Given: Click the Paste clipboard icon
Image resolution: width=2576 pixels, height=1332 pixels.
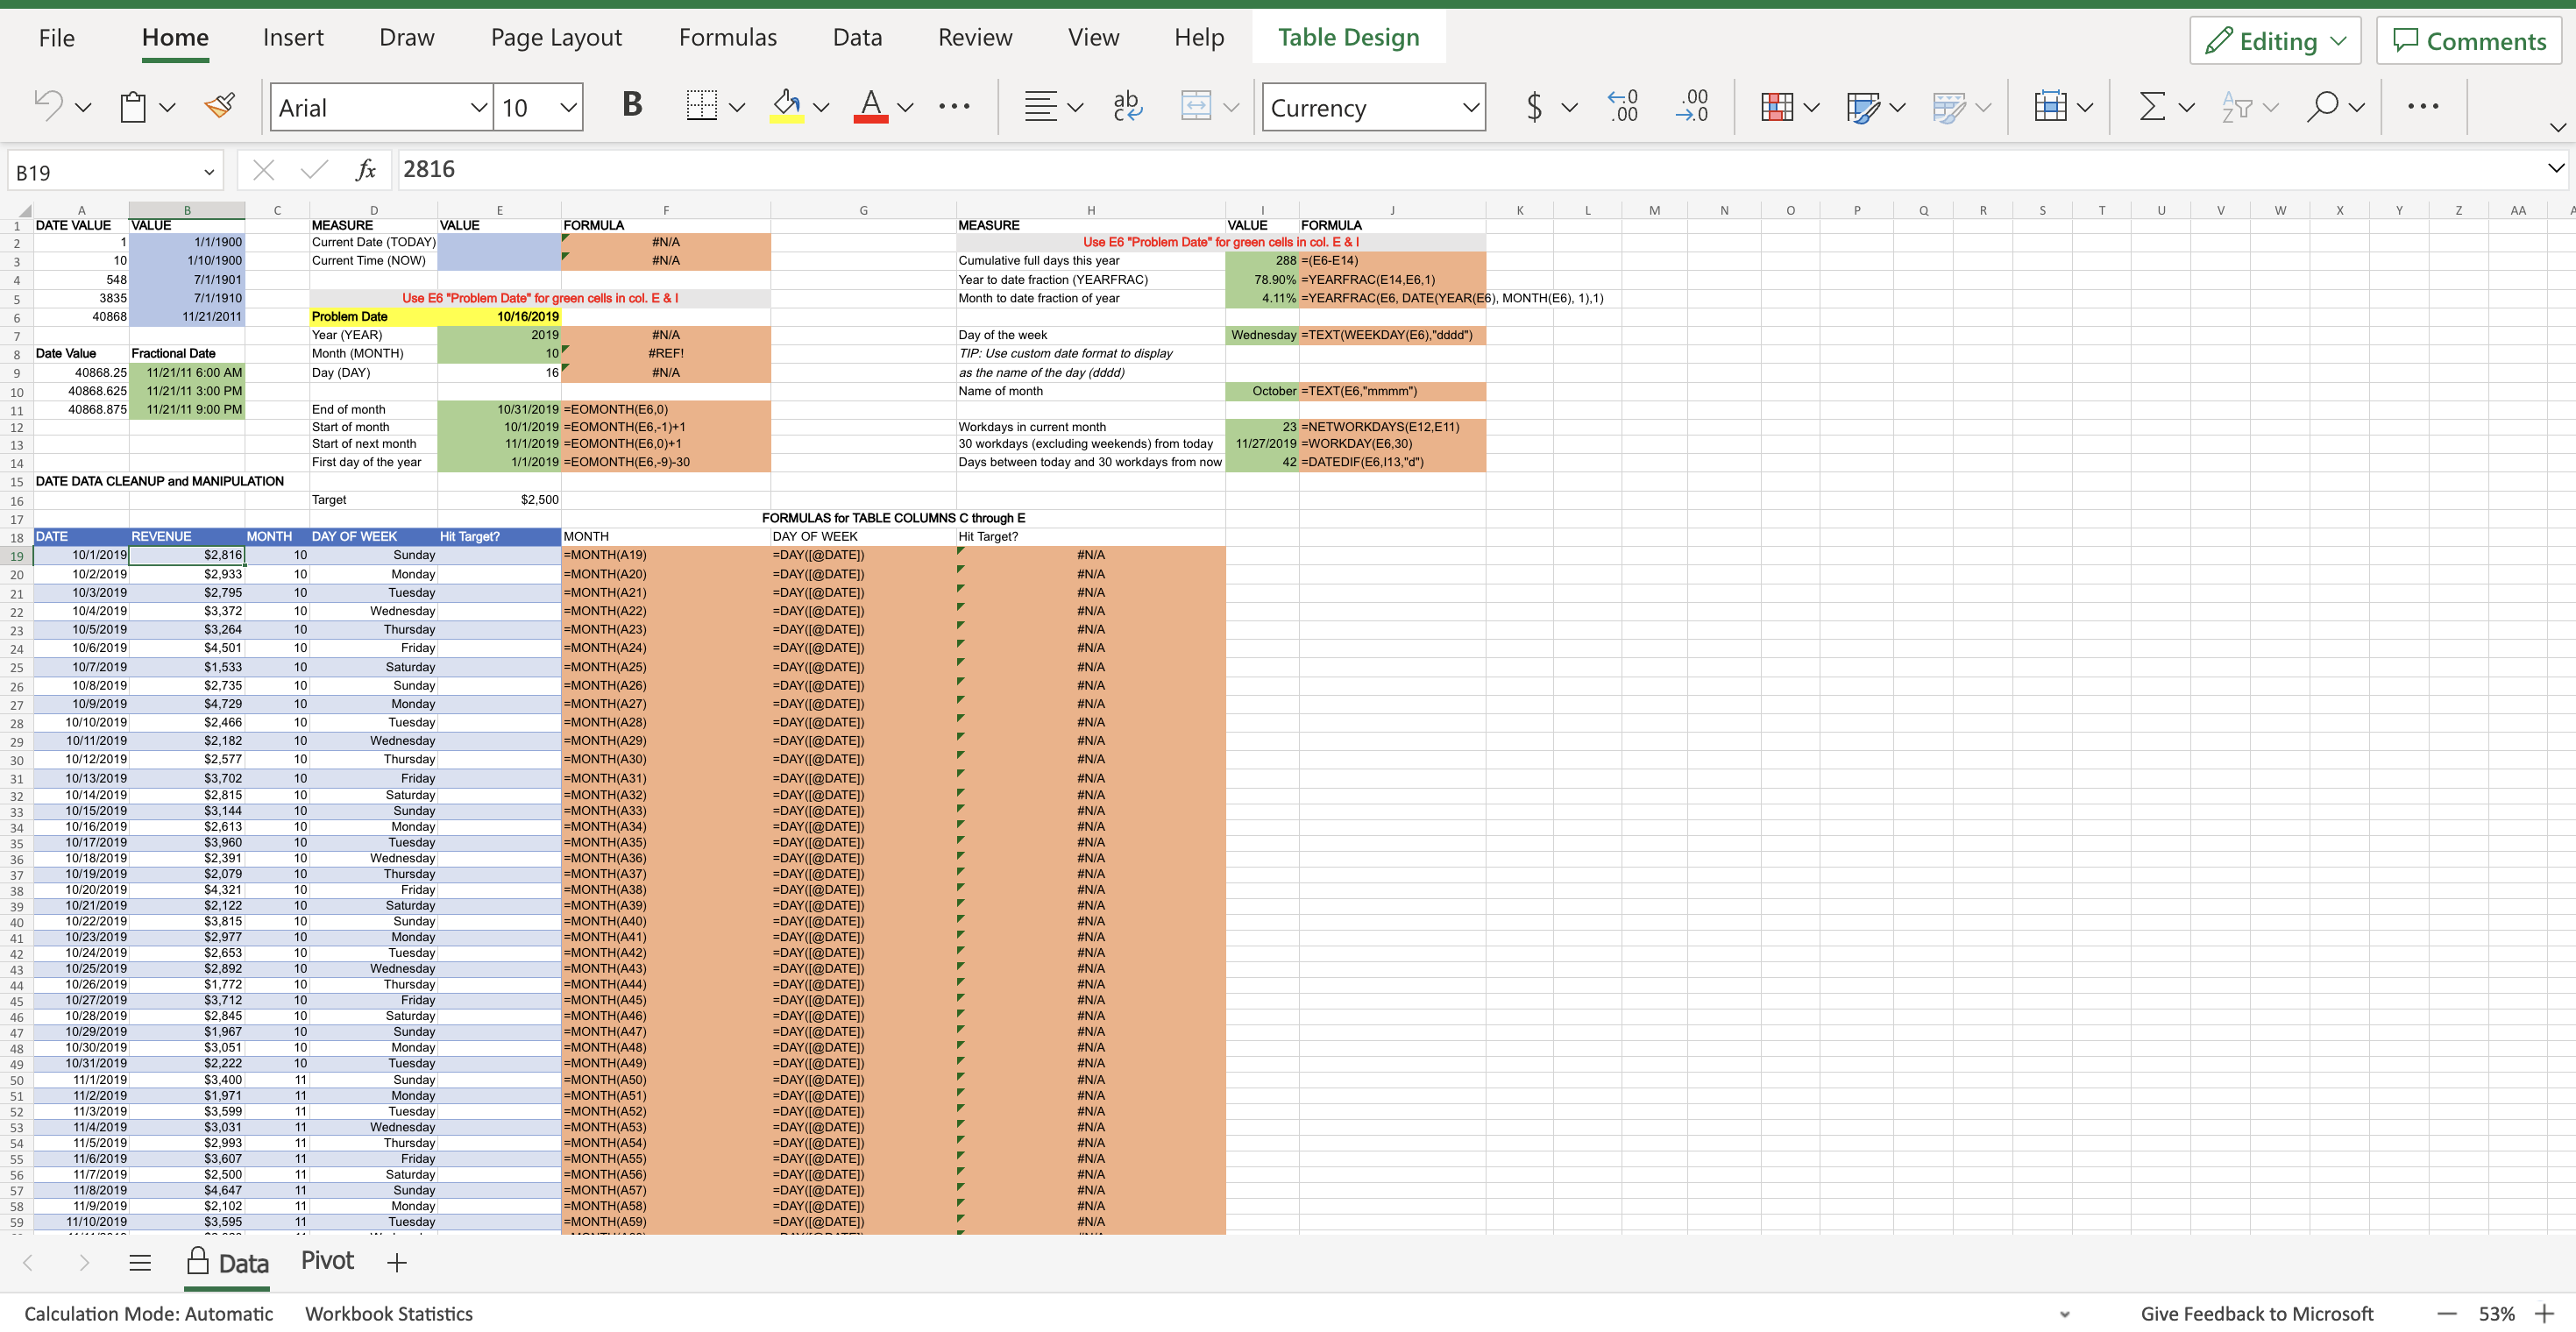Looking at the screenshot, I should click(133, 106).
